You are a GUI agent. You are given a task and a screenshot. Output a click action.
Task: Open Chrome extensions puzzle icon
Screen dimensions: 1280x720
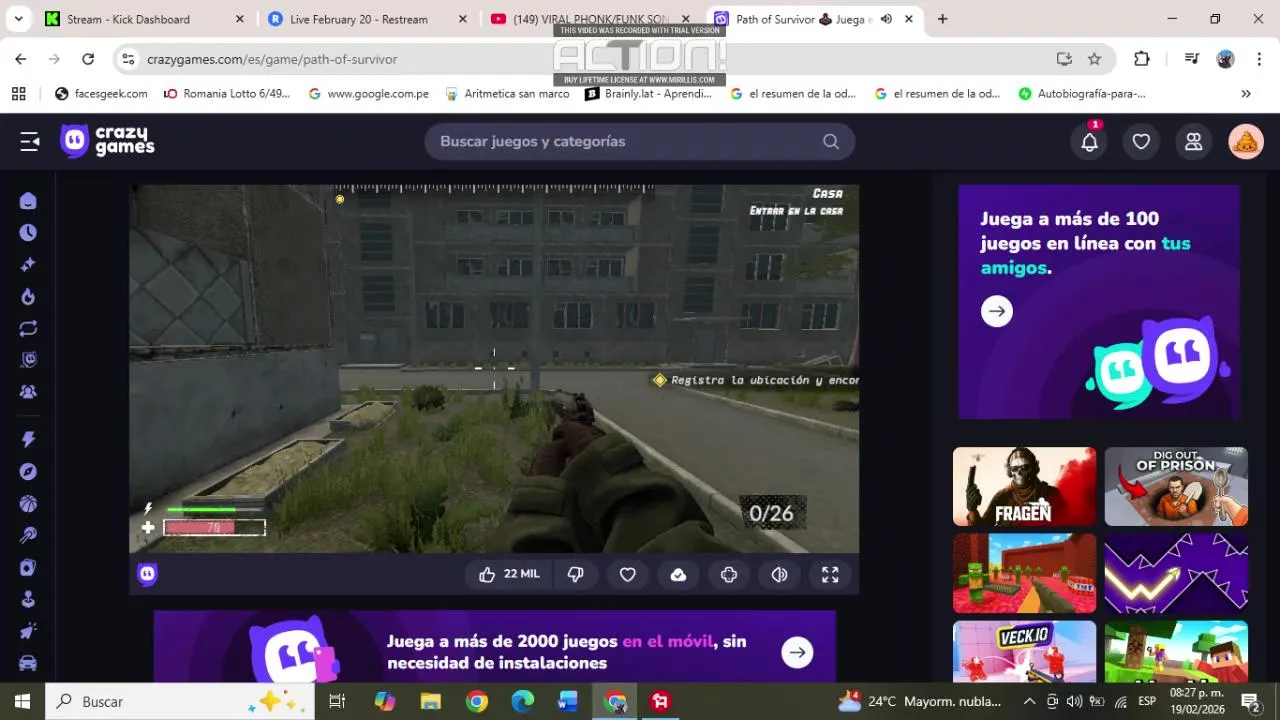(x=1142, y=59)
